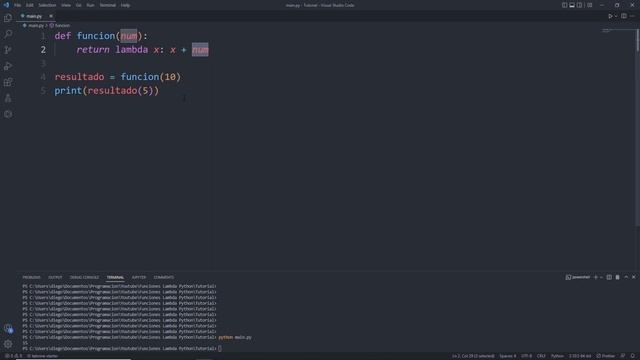Click Prettier status bar item
Screen dimensions: 640x360
pyautogui.click(x=606, y=356)
